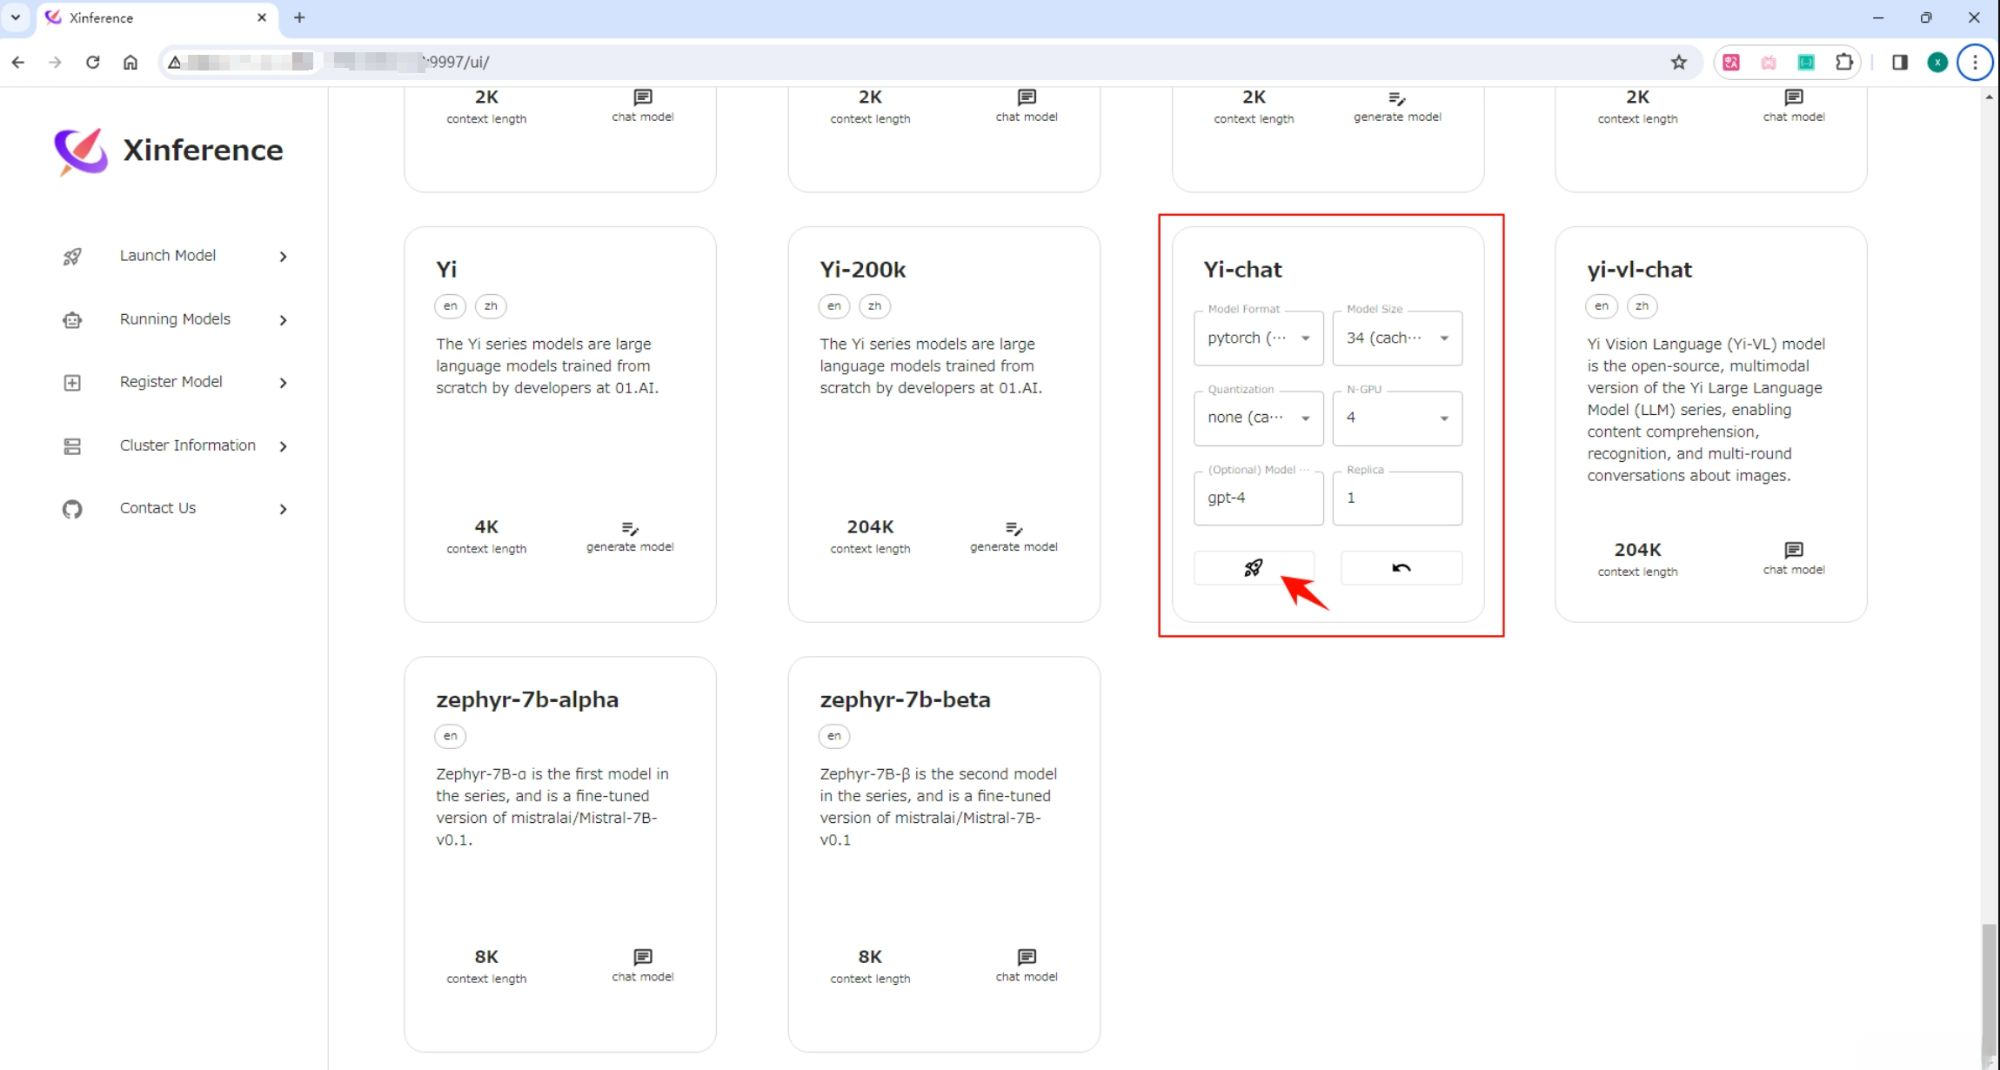Click the chat model icon on yi-vl-chat card
The height and width of the screenshot is (1070, 2000).
(x=1794, y=550)
